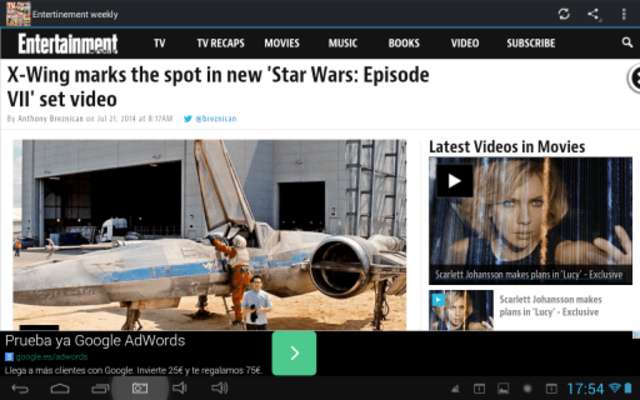Tap the refresh icon in the app bar
Image resolution: width=640 pixels, height=400 pixels.
[x=564, y=14]
